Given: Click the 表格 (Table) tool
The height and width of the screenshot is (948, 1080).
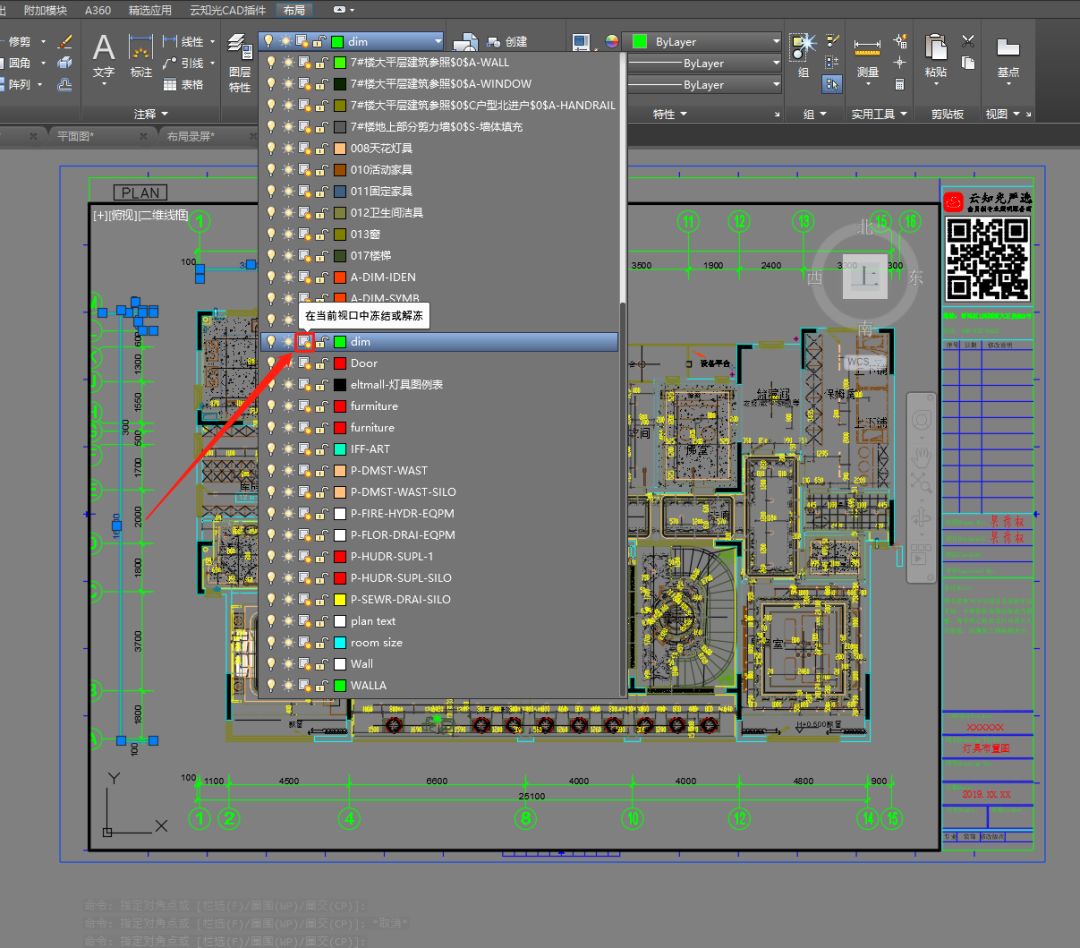Looking at the screenshot, I should (183, 85).
